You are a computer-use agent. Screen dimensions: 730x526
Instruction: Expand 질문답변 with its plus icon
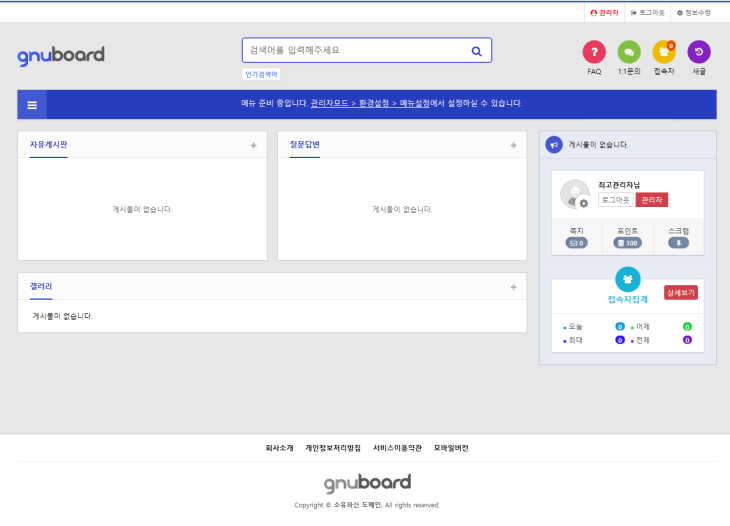point(514,145)
